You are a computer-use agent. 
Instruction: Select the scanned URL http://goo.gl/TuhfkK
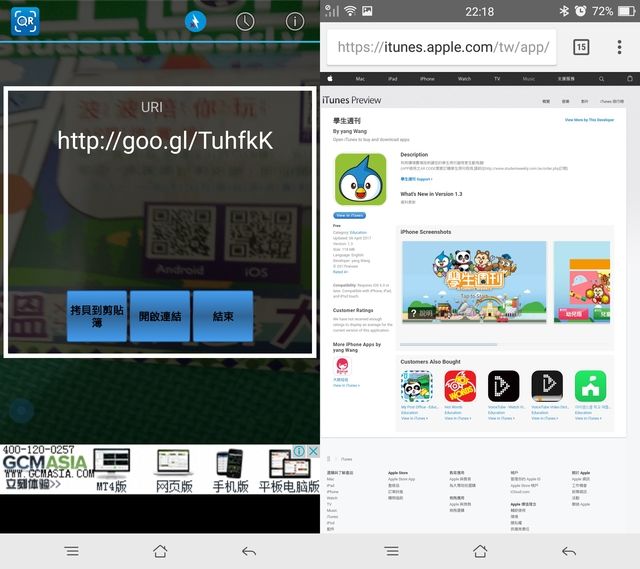click(165, 141)
